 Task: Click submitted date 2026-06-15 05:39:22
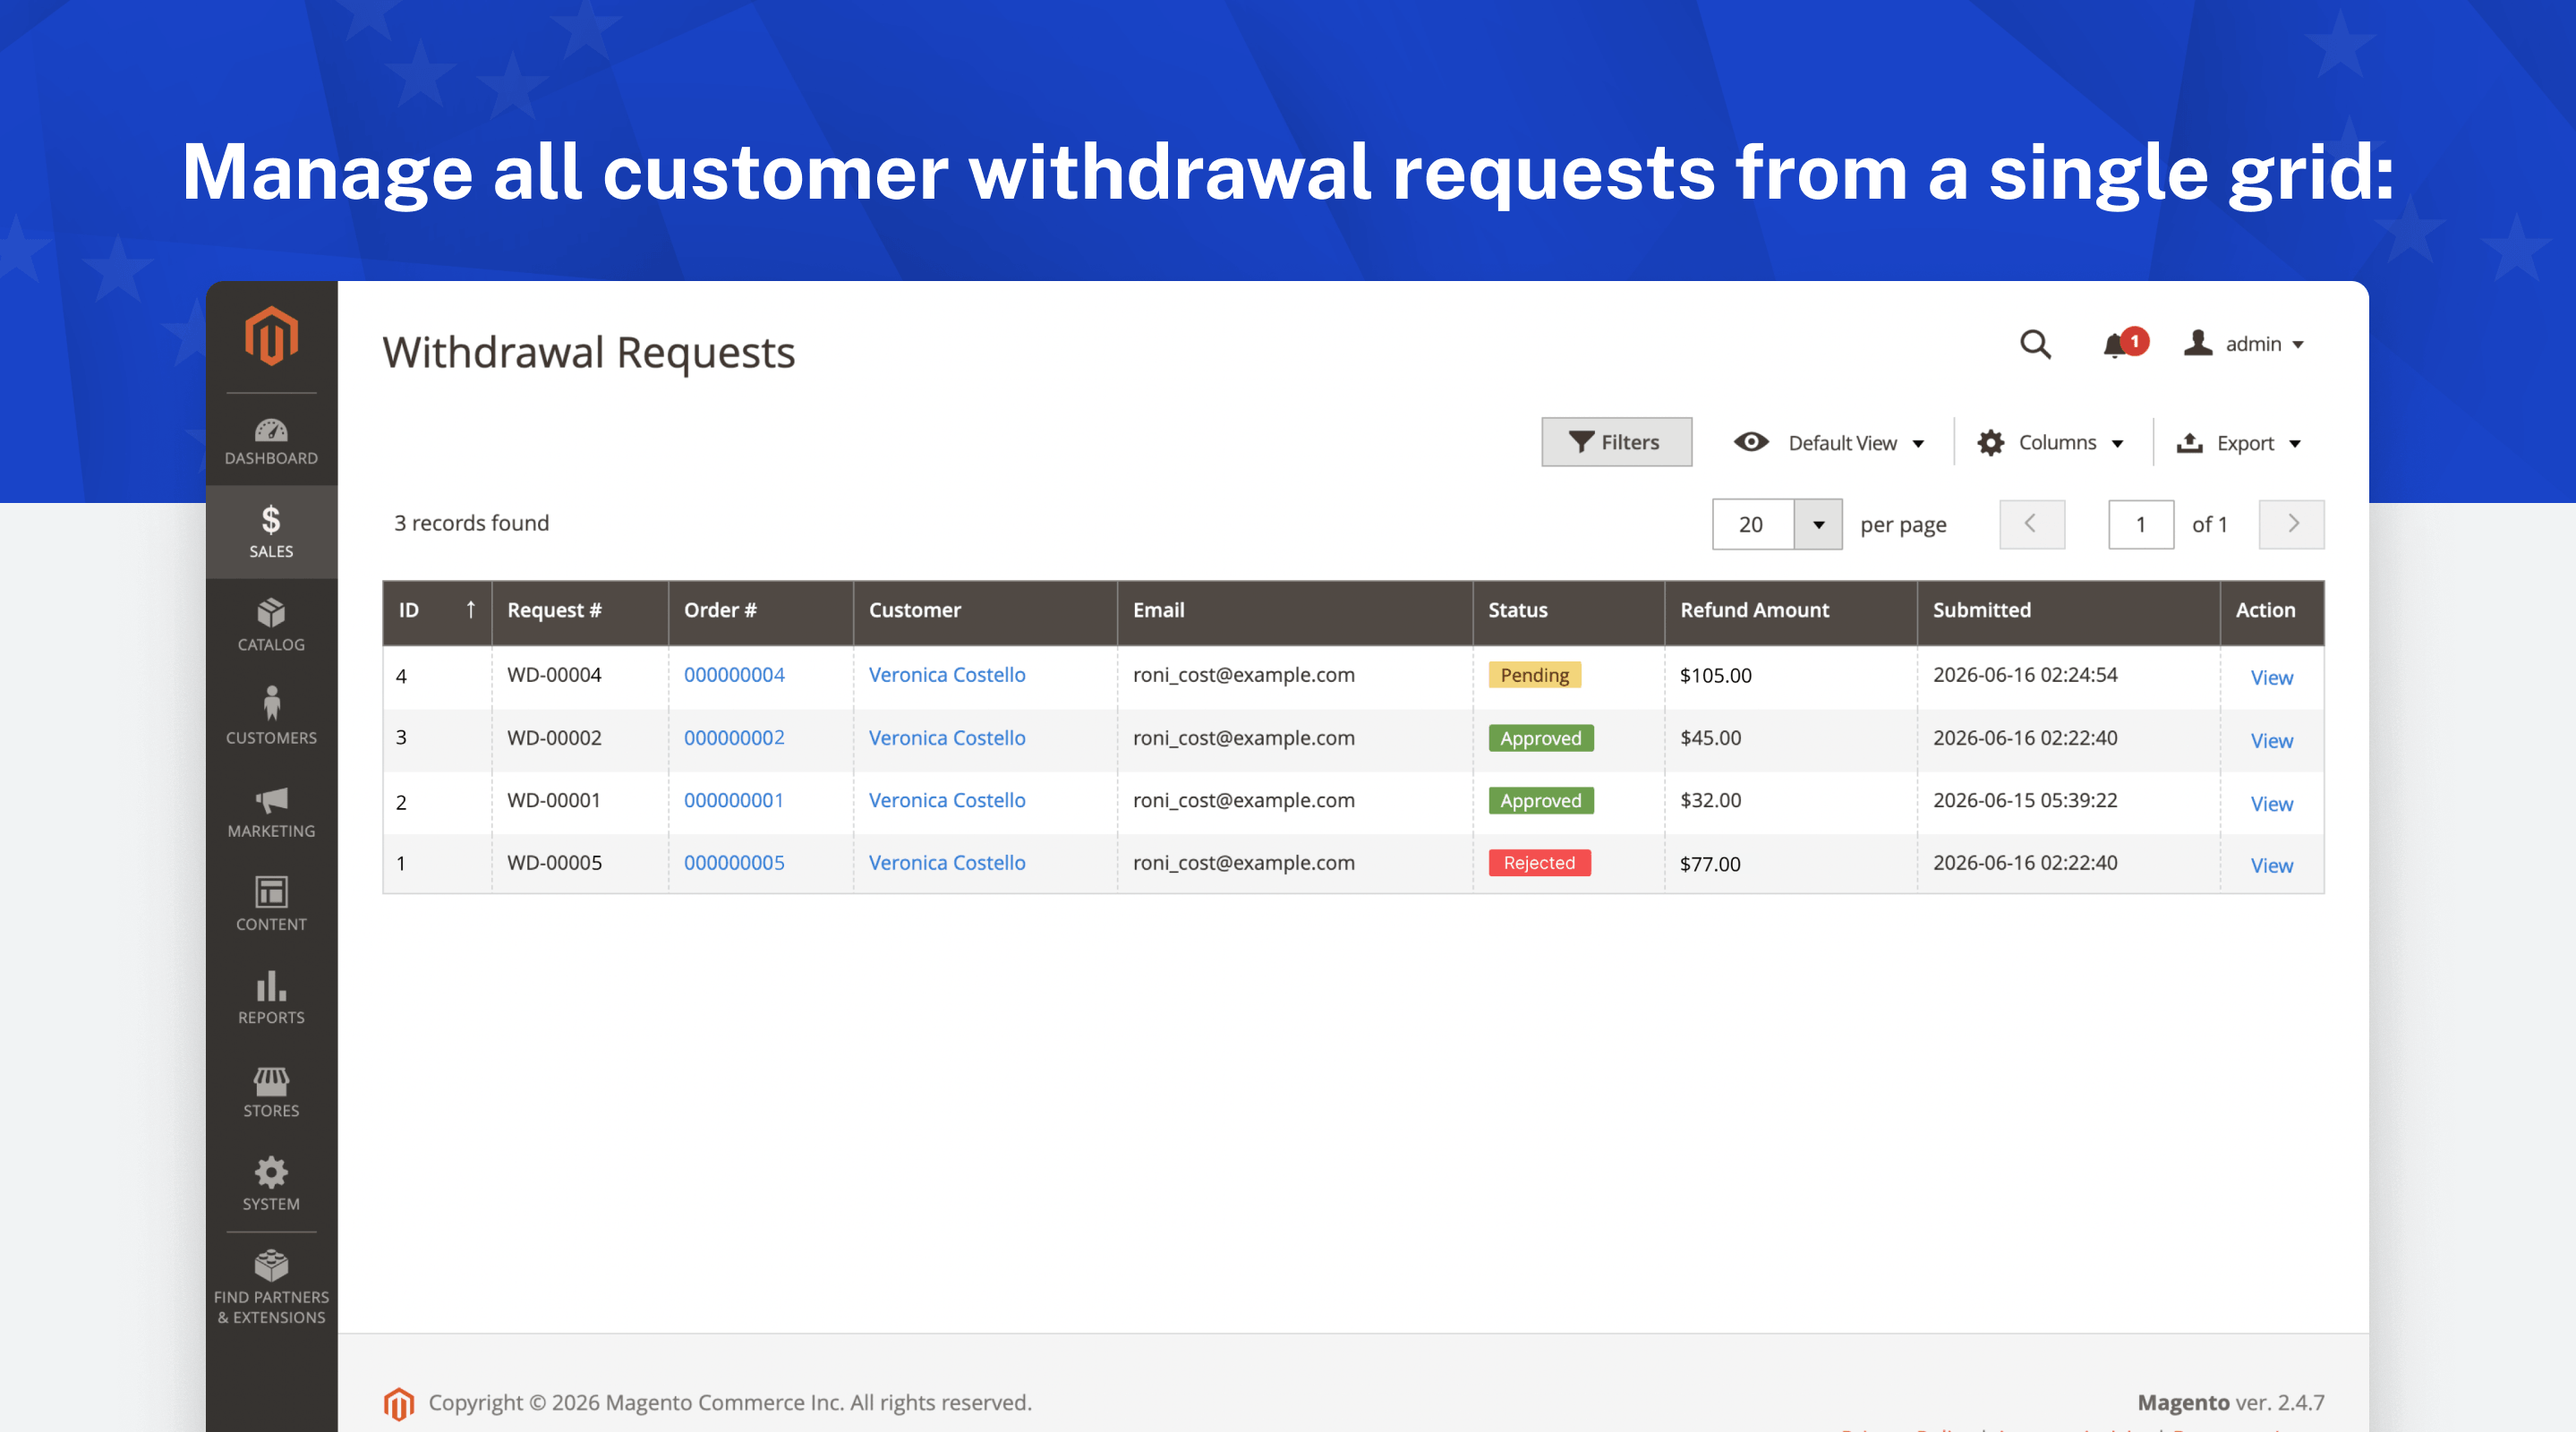click(2025, 801)
